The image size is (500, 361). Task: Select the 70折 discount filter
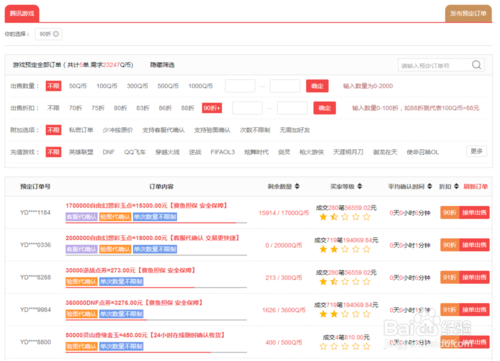click(75, 108)
